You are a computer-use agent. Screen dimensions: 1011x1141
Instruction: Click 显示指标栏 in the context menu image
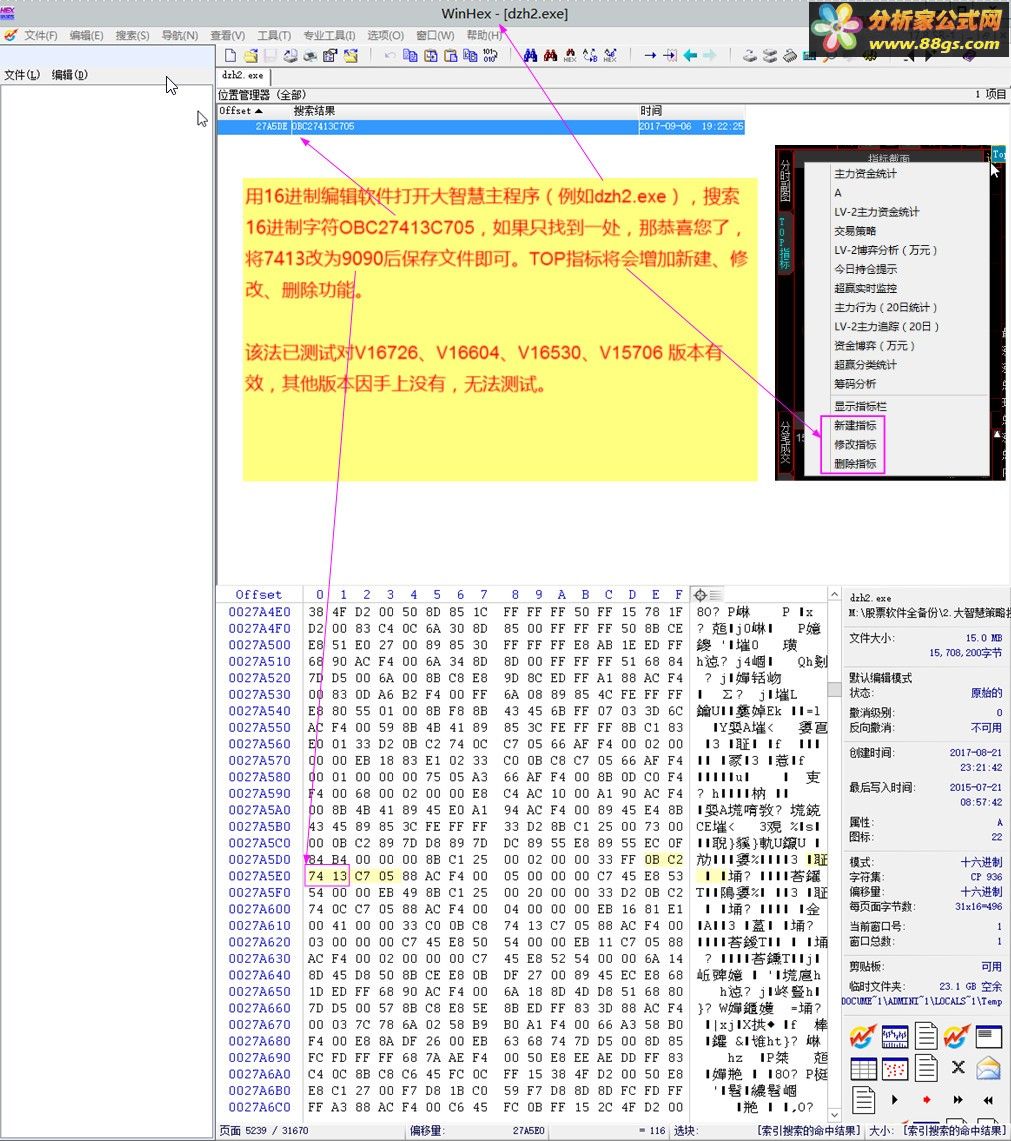point(860,406)
